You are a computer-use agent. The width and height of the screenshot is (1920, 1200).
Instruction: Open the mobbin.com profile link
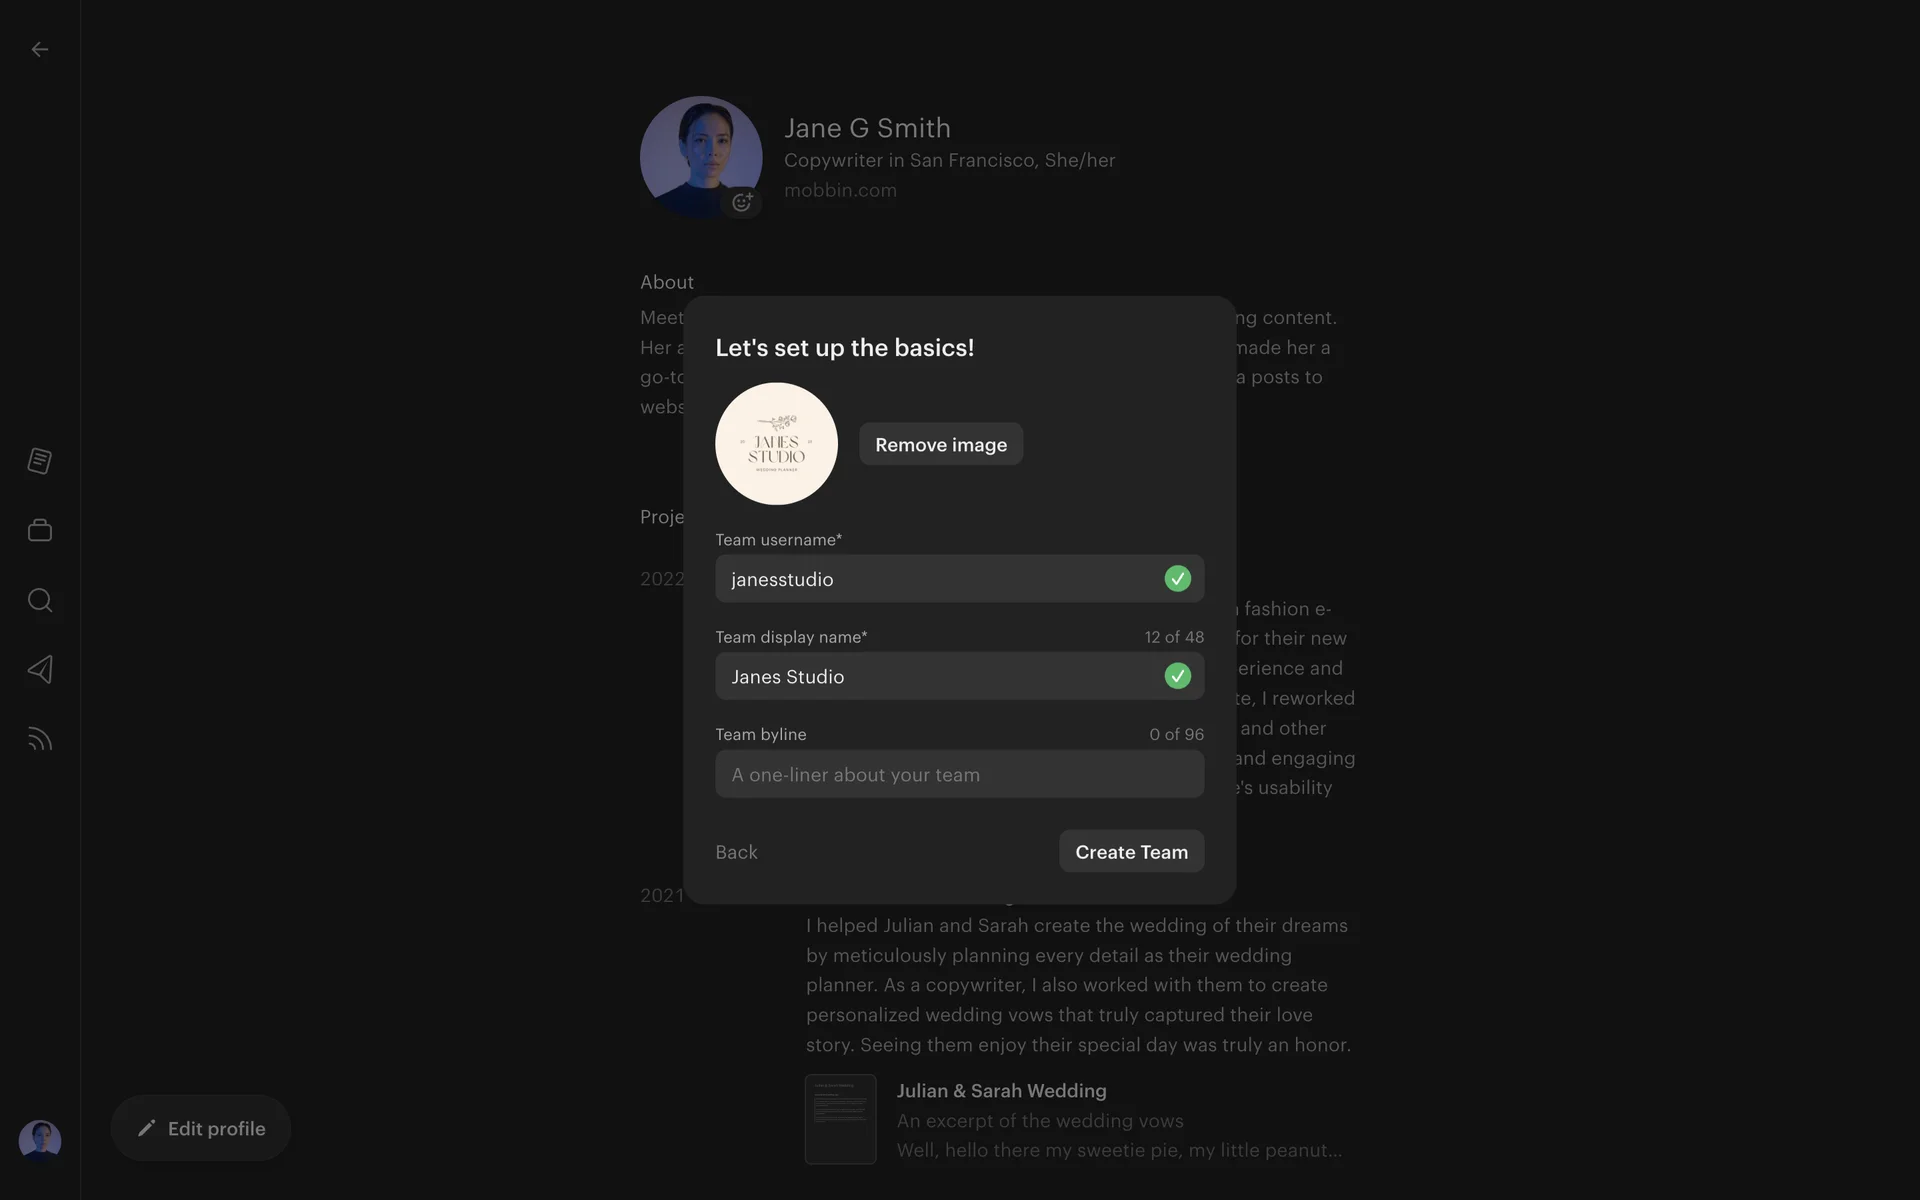click(840, 190)
